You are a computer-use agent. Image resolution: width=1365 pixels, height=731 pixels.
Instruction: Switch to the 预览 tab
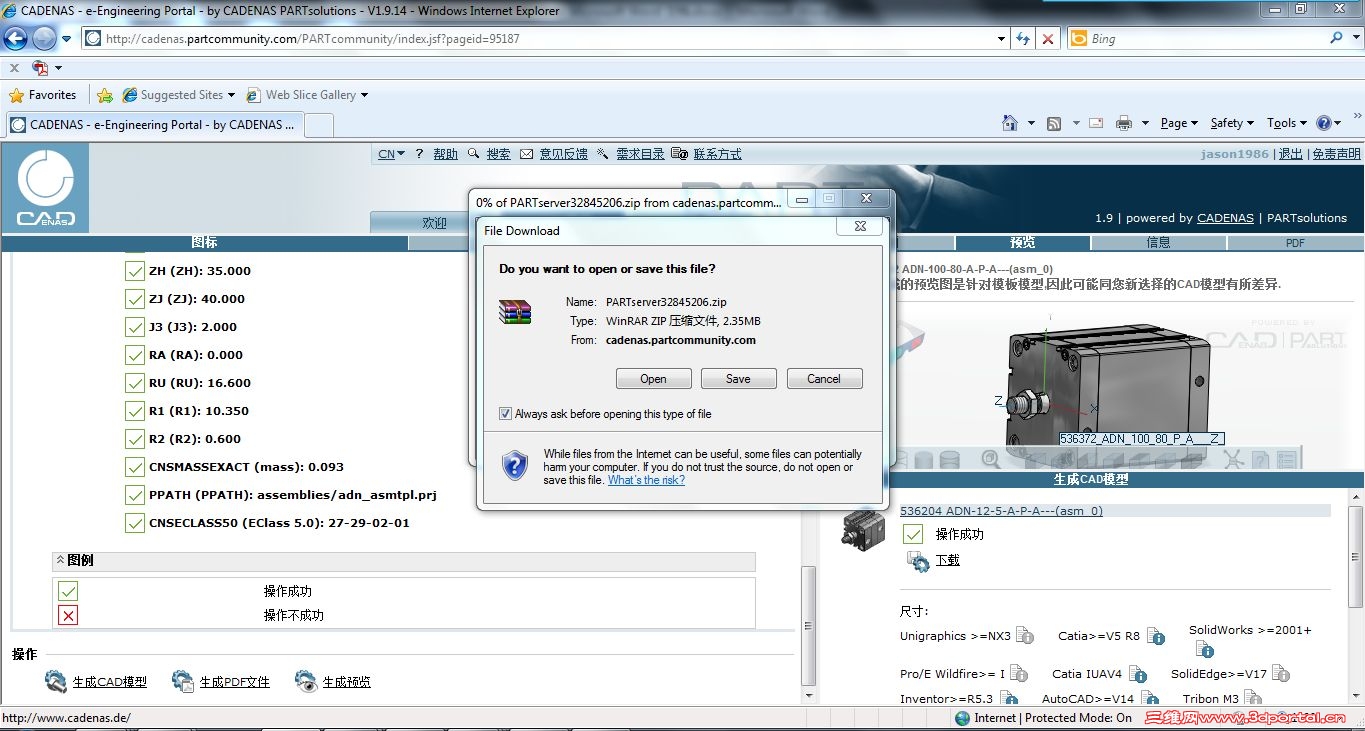[1022, 243]
